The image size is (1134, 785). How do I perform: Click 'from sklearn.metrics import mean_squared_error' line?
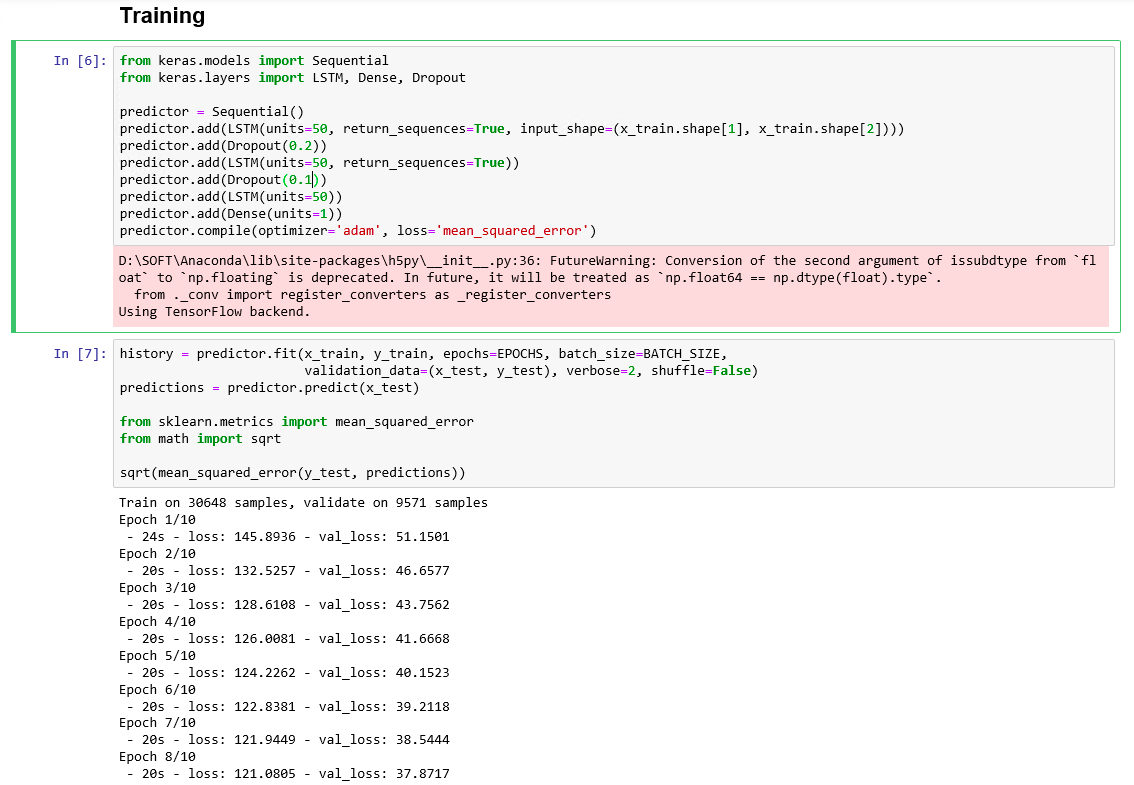click(297, 422)
